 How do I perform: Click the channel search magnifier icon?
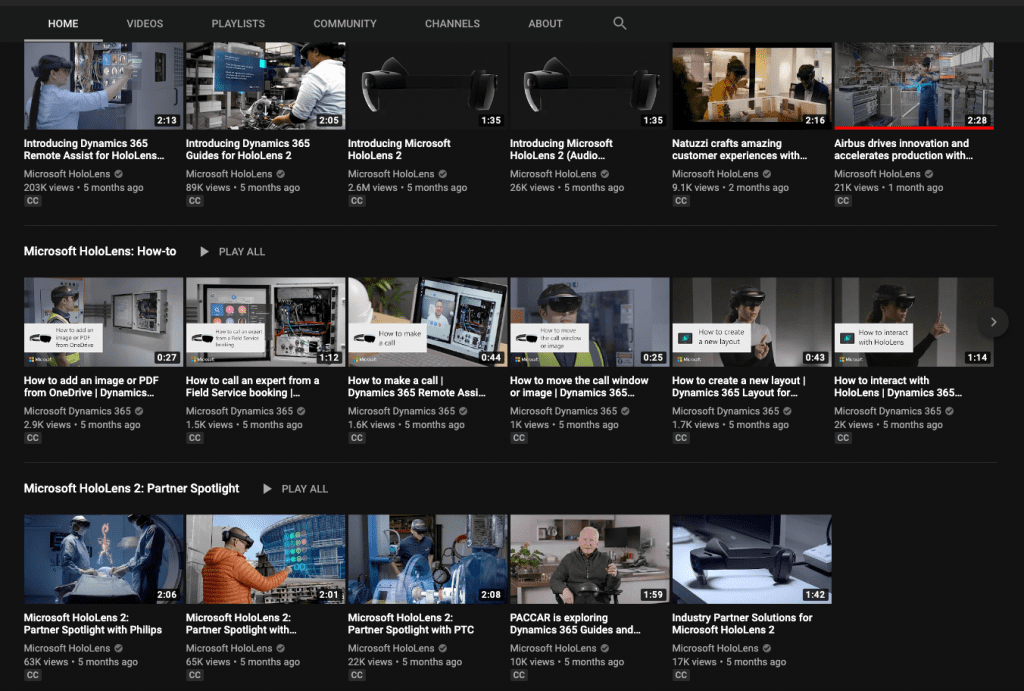[619, 23]
